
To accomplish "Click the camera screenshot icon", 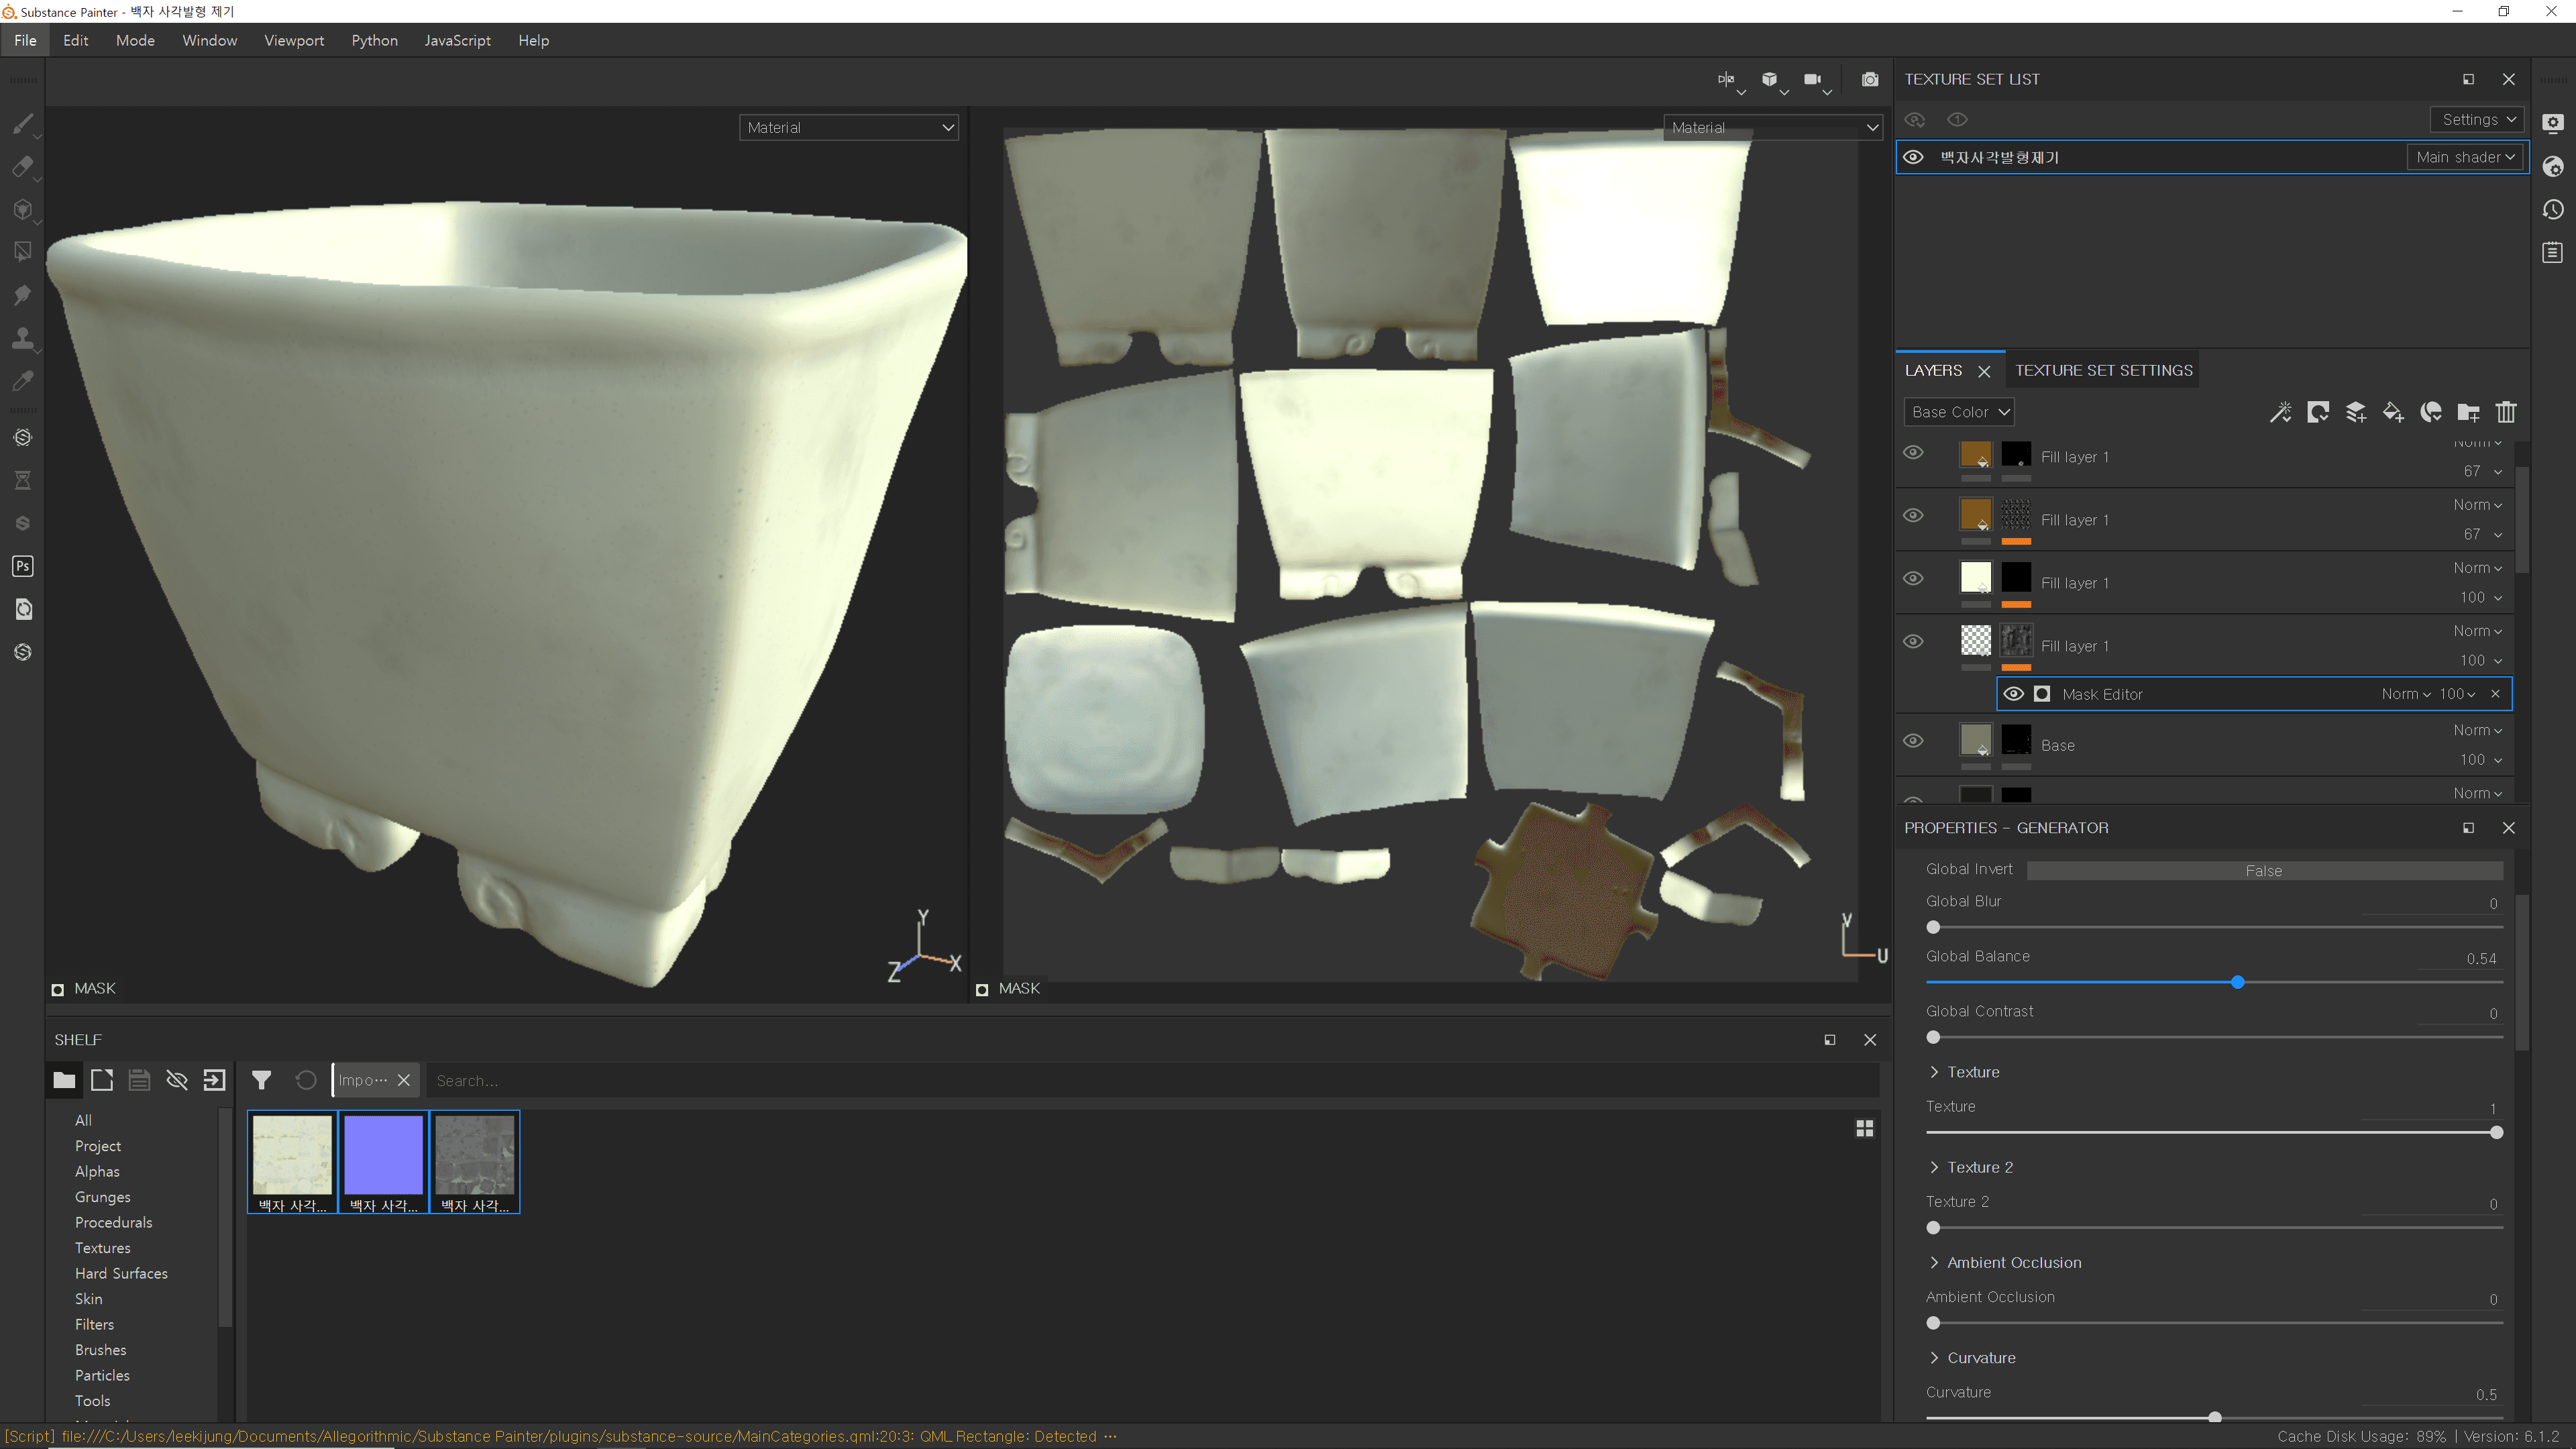I will (1869, 79).
